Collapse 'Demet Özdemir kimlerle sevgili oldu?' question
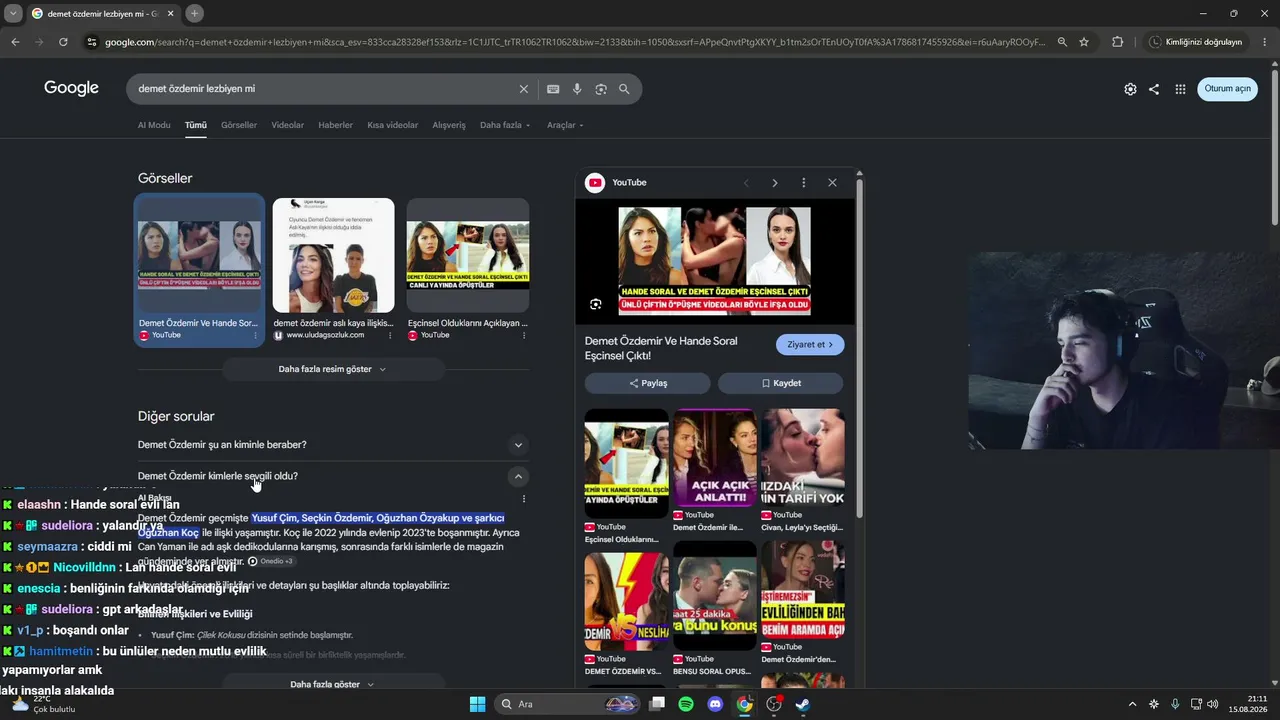 (333, 476)
